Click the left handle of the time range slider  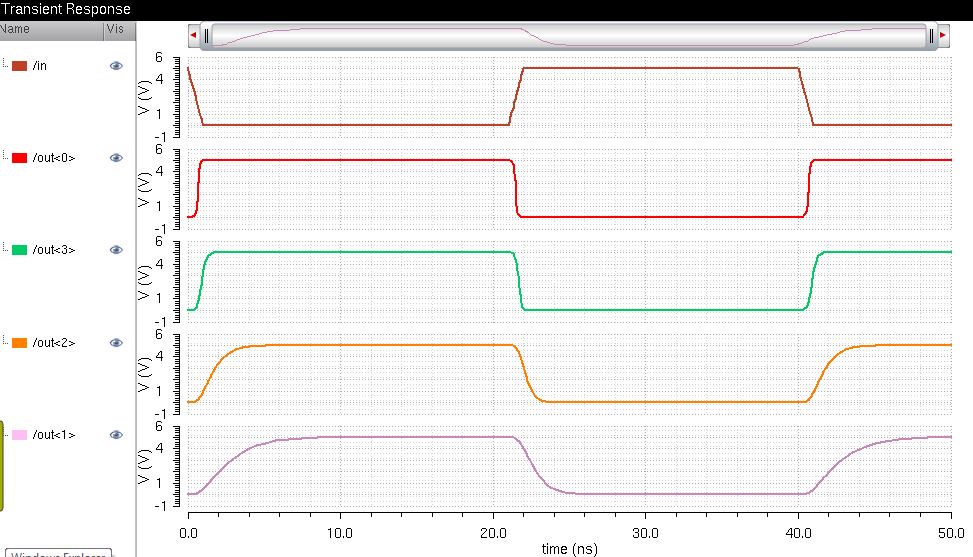[206, 36]
